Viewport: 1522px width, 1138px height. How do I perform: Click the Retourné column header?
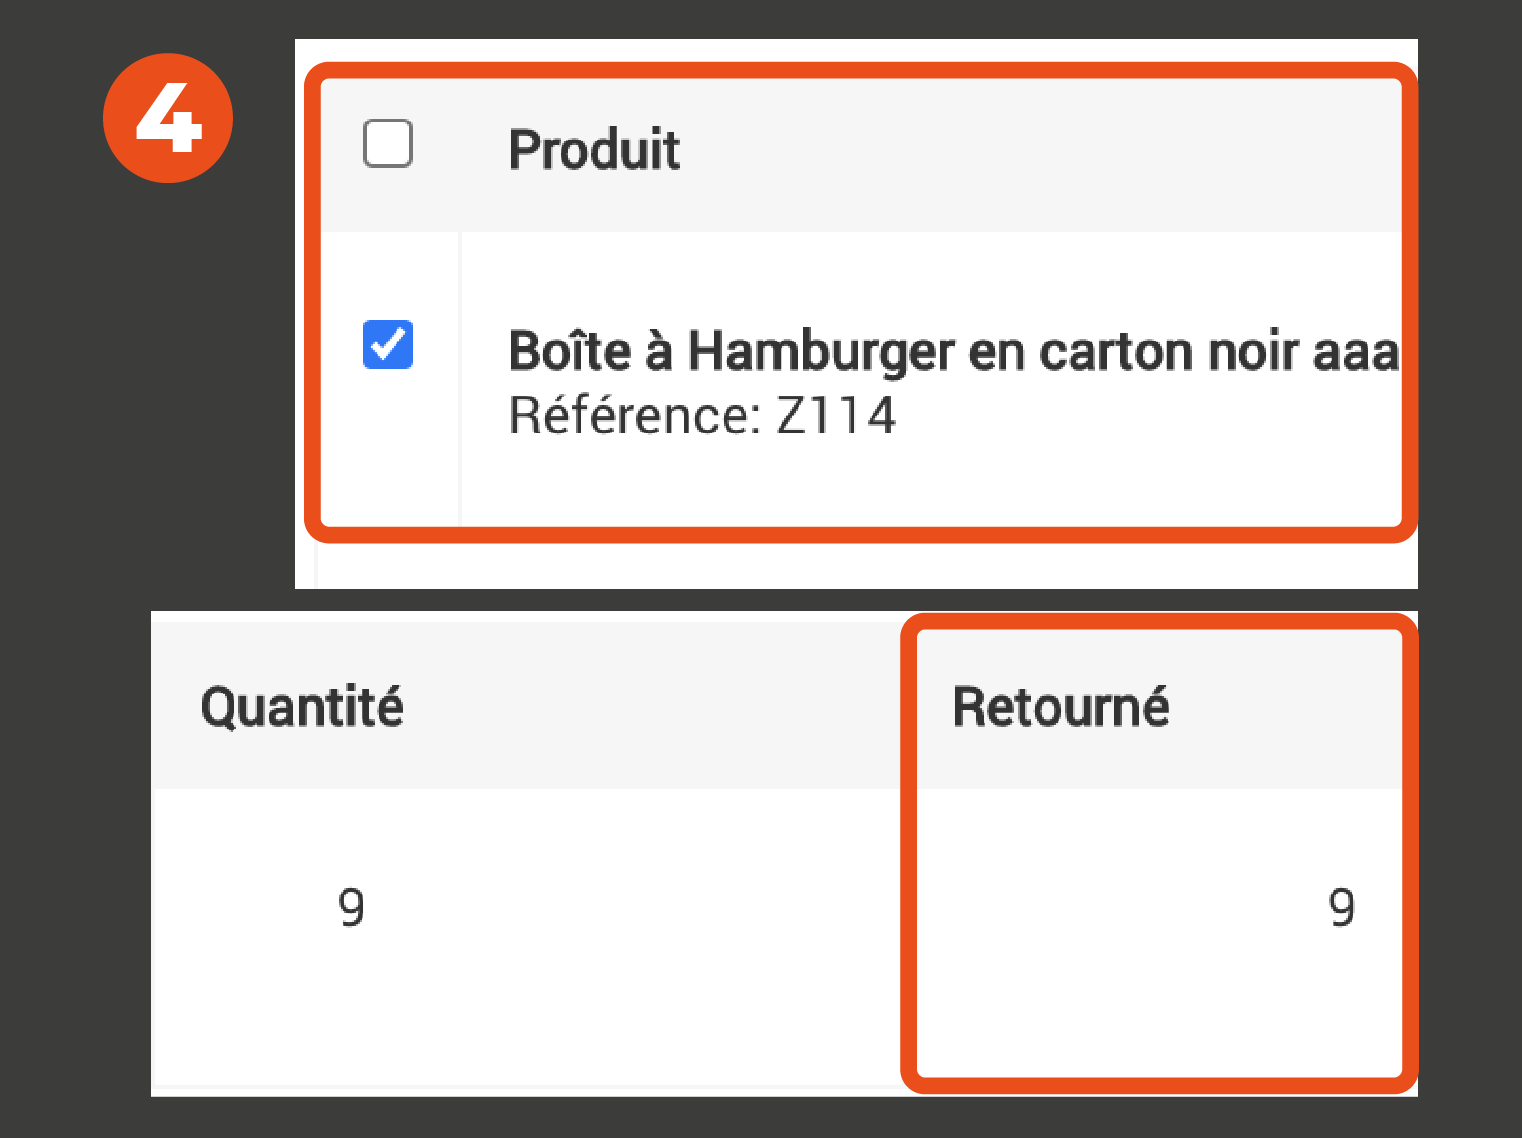pos(1060,707)
